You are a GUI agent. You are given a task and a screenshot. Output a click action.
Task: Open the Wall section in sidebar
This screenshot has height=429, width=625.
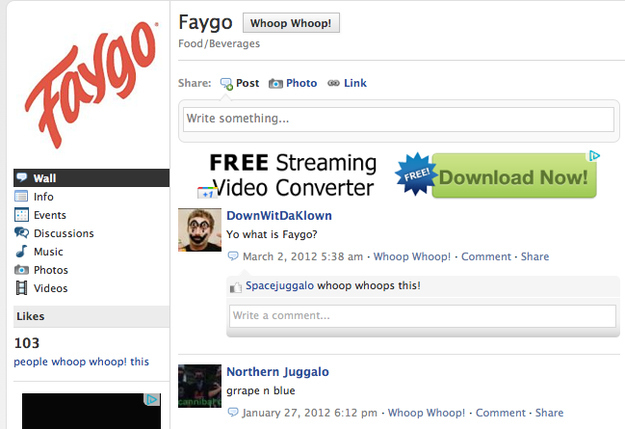coord(91,178)
